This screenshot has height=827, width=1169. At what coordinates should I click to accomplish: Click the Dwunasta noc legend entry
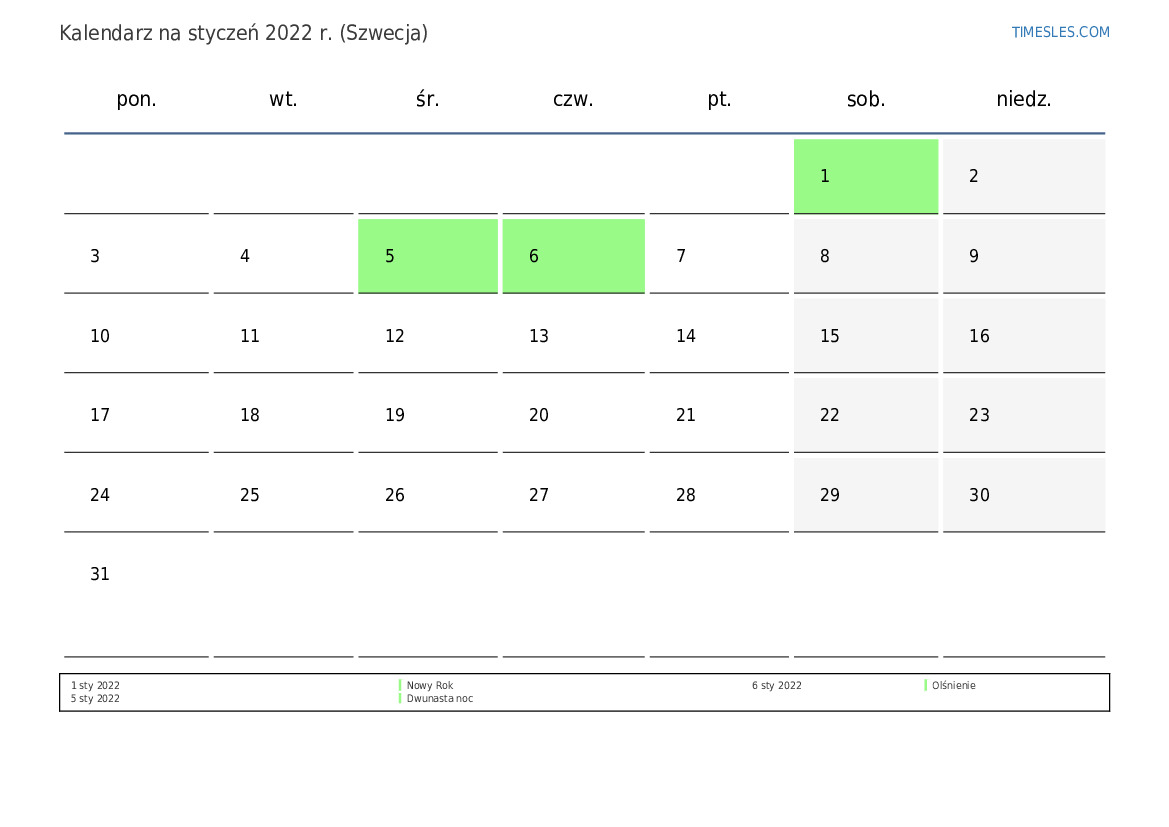click(x=440, y=699)
